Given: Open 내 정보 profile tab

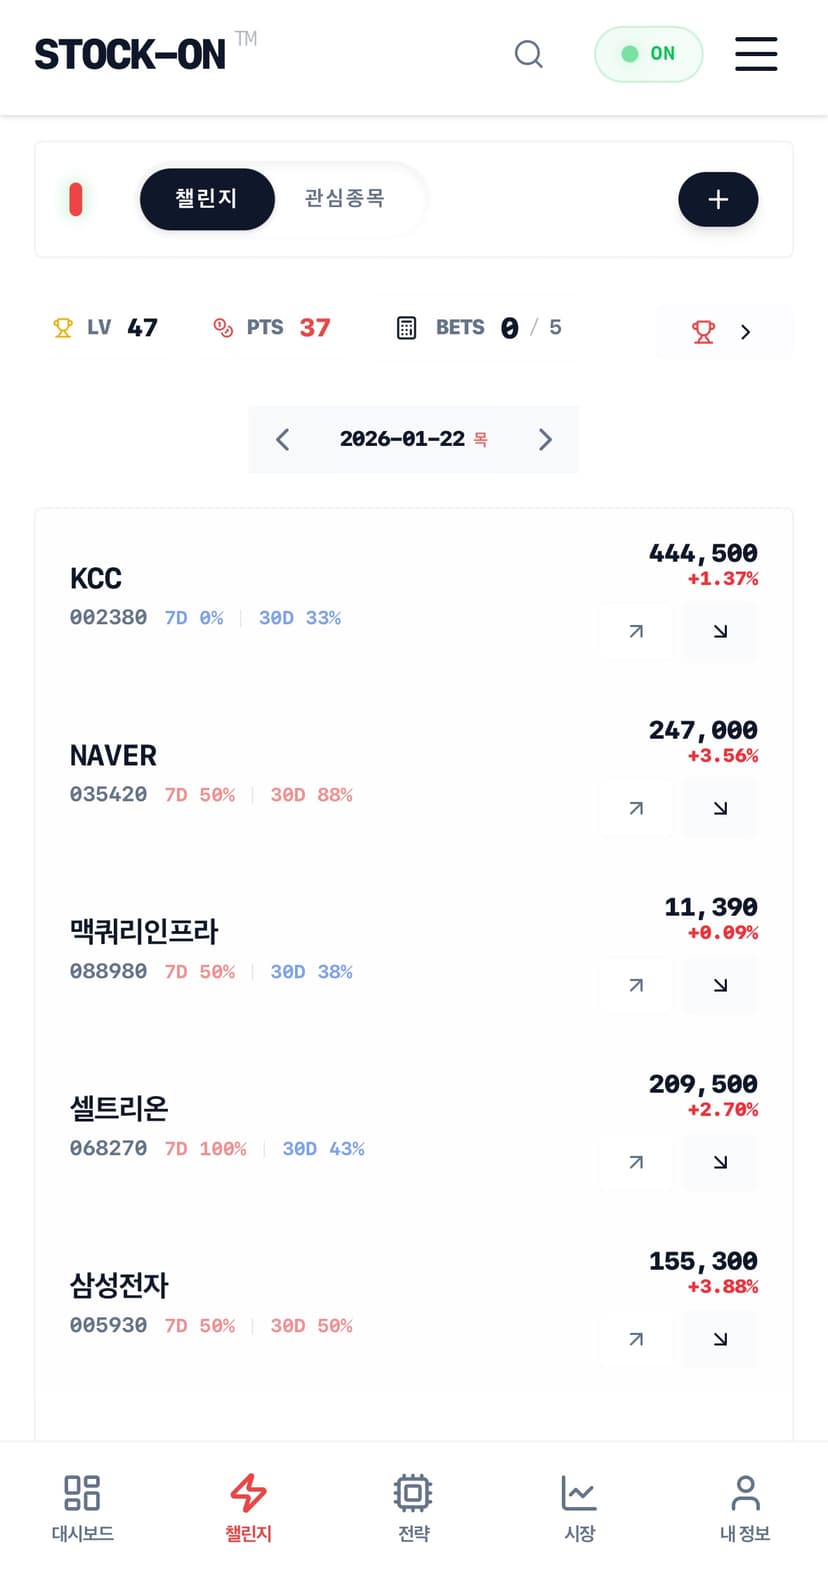Looking at the screenshot, I should (x=745, y=1507).
